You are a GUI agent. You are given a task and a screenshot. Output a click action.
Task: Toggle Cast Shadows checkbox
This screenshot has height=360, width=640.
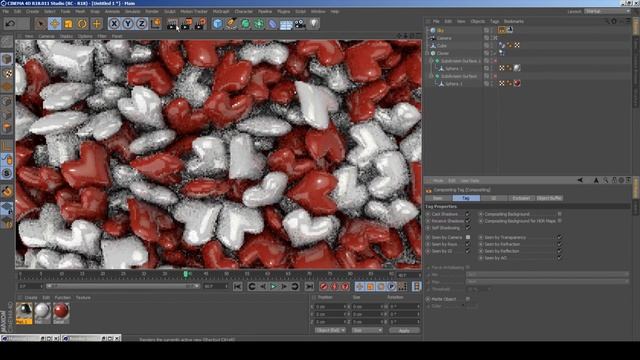tap(468, 214)
